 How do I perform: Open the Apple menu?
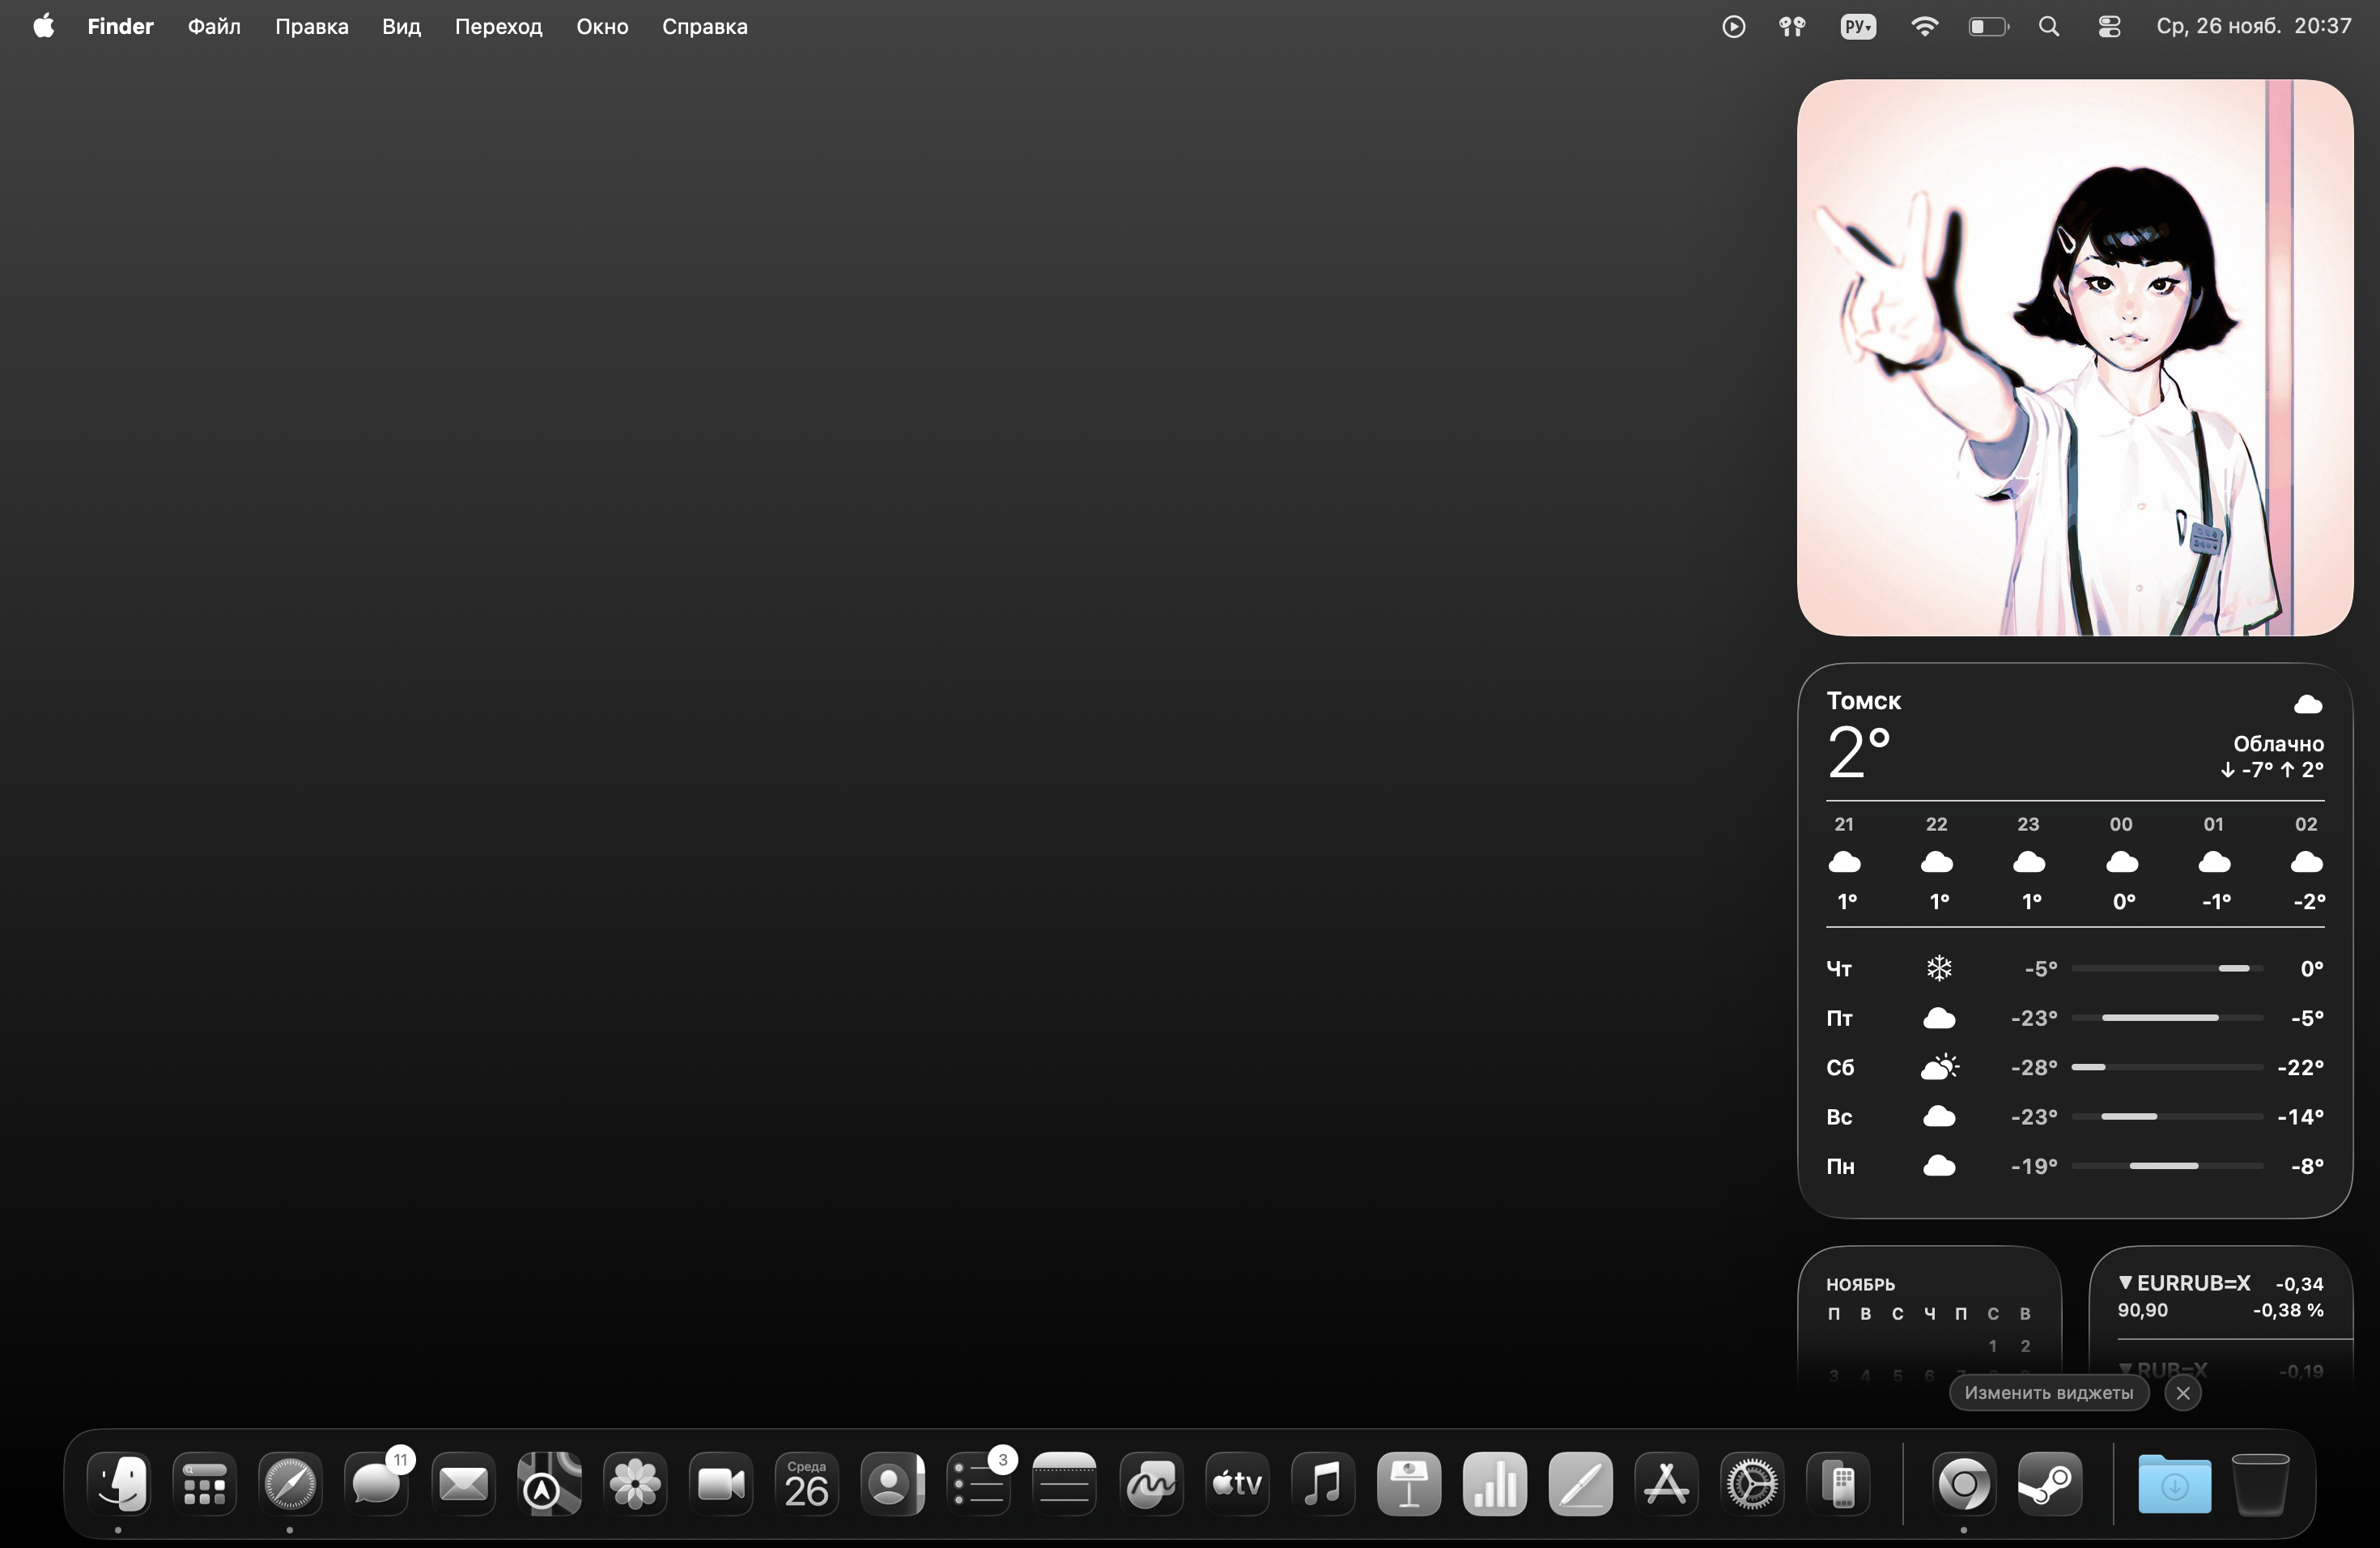44,27
